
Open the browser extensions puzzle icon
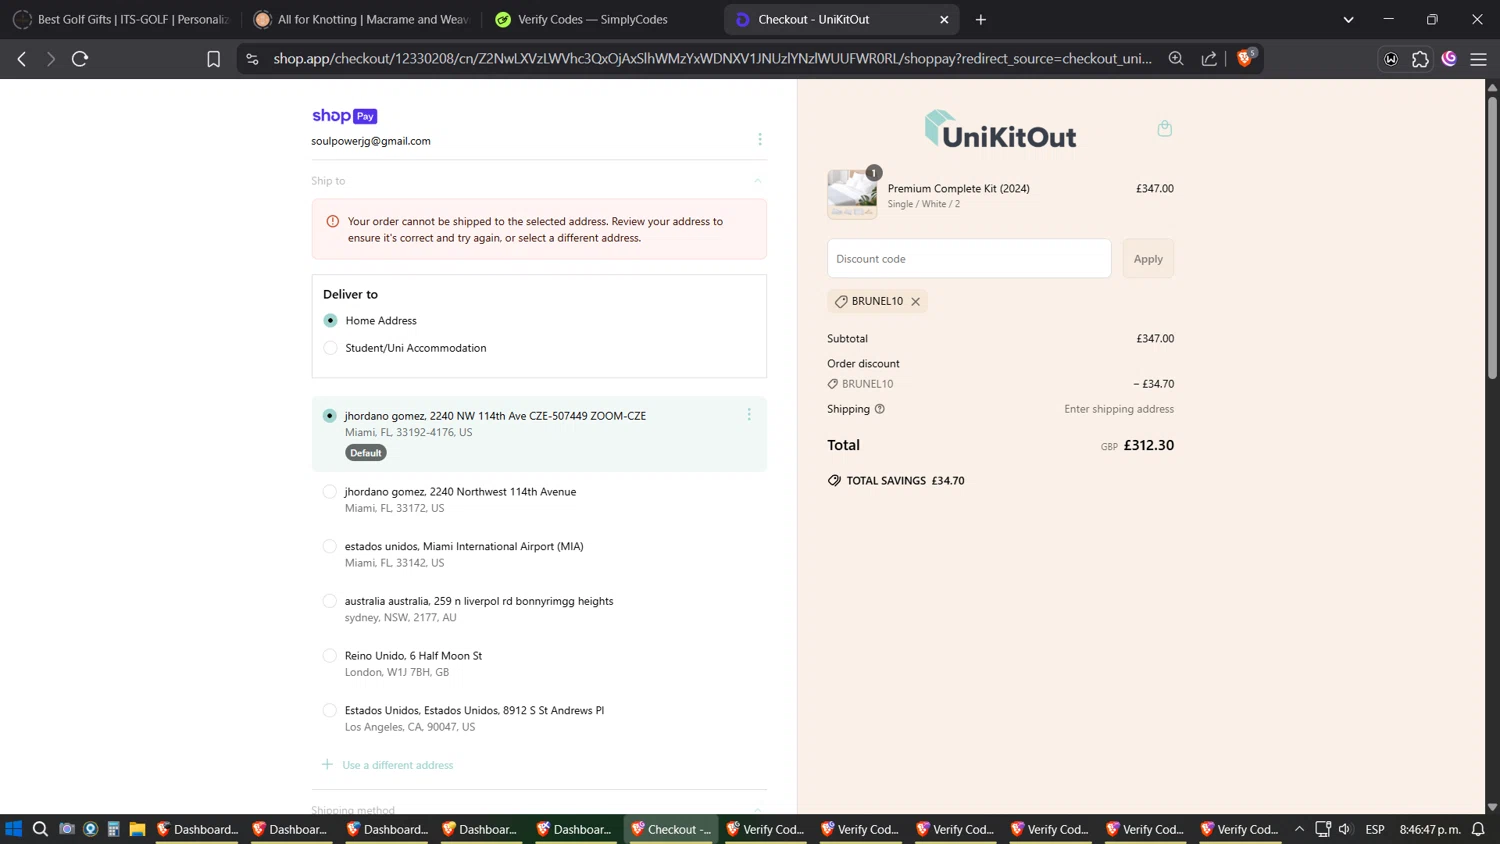(1420, 59)
